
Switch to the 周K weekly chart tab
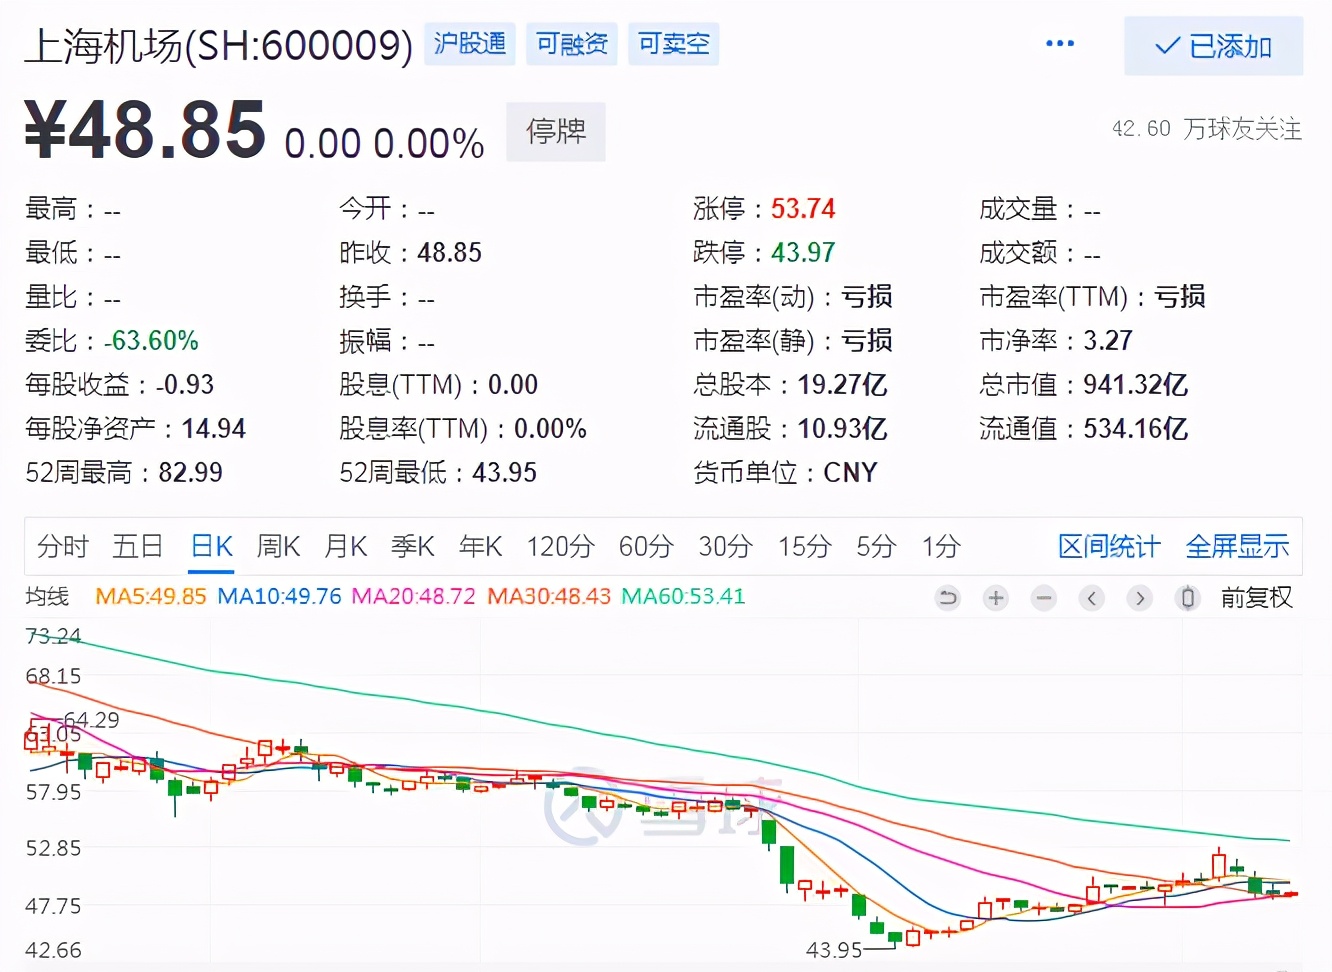[x=277, y=546]
